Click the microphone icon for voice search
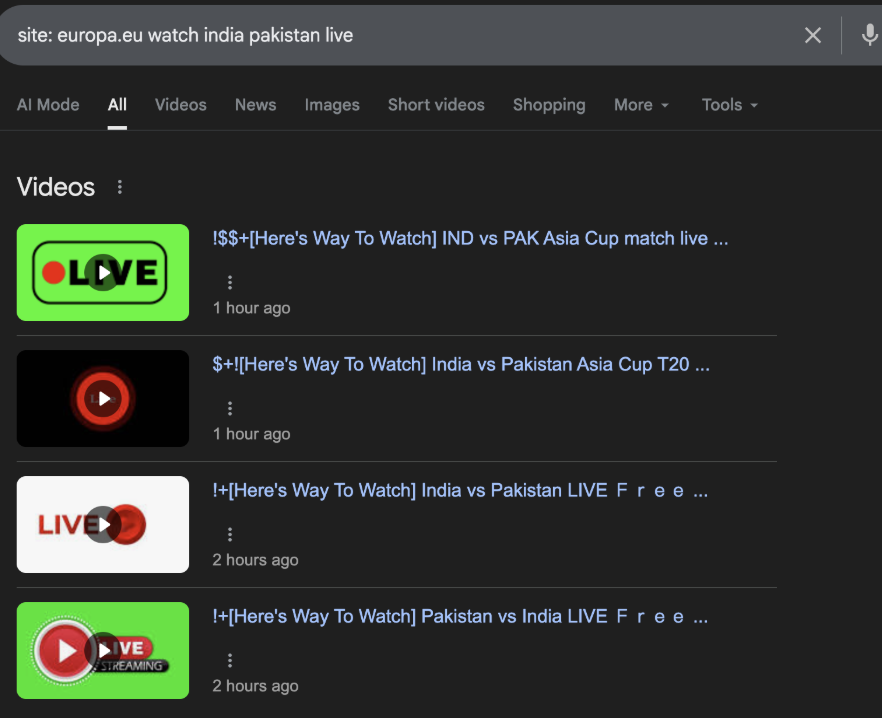 coord(868,35)
